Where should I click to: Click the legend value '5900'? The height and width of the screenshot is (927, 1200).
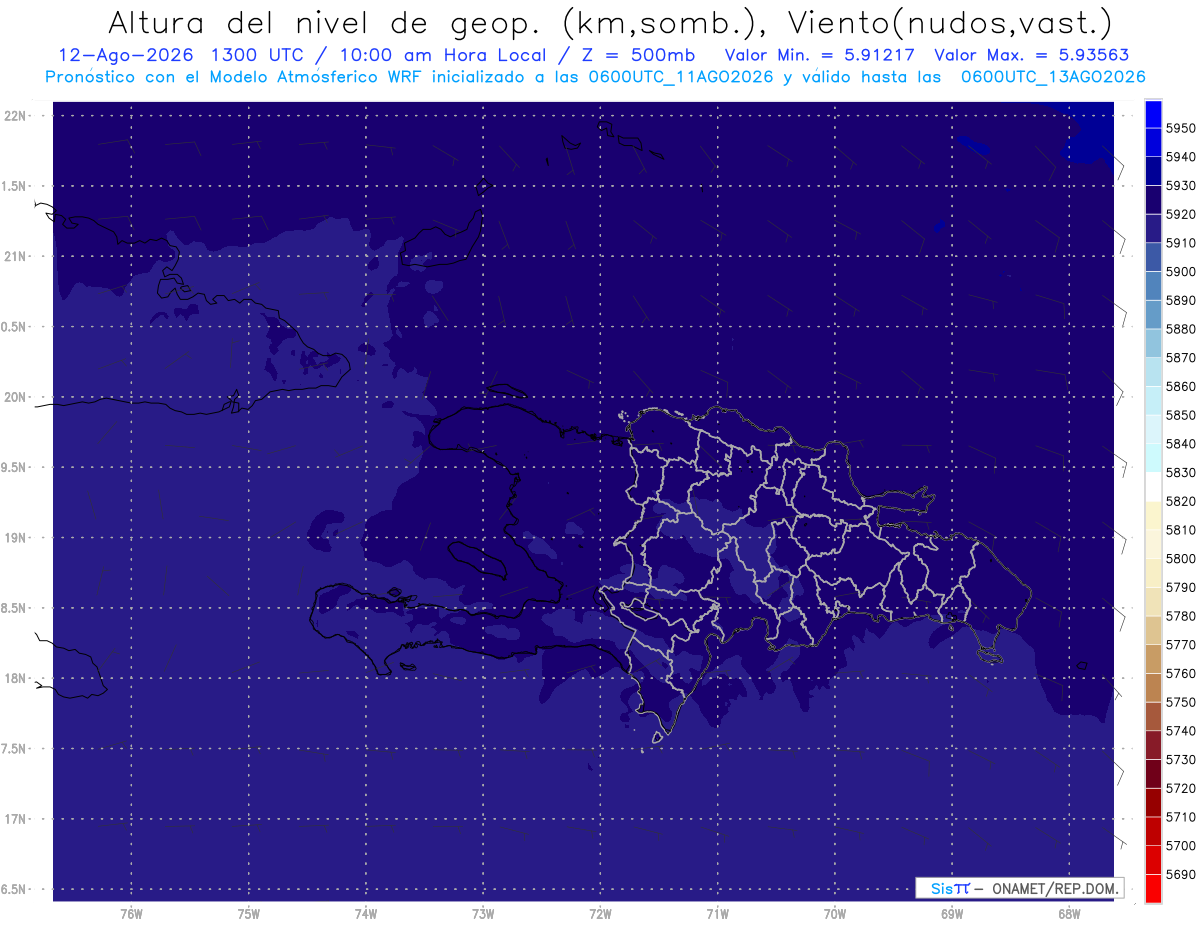click(x=1181, y=271)
